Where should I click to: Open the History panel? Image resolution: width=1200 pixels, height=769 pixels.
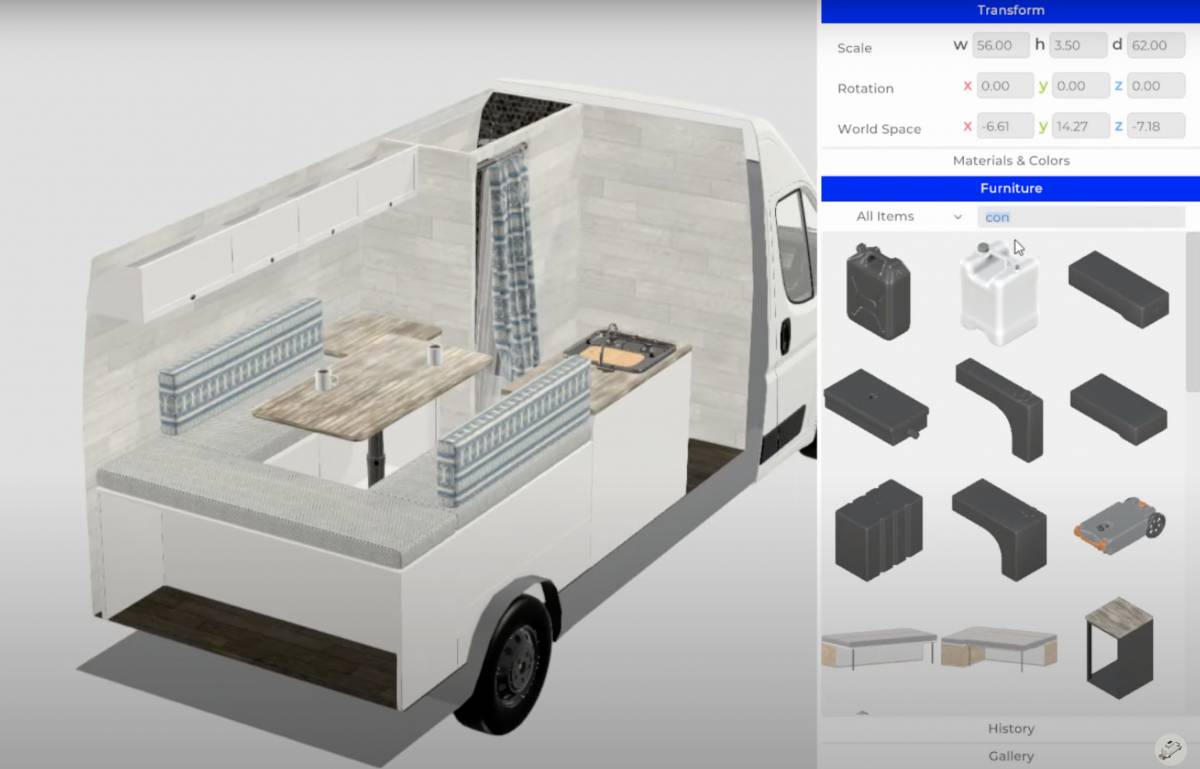tap(1011, 728)
